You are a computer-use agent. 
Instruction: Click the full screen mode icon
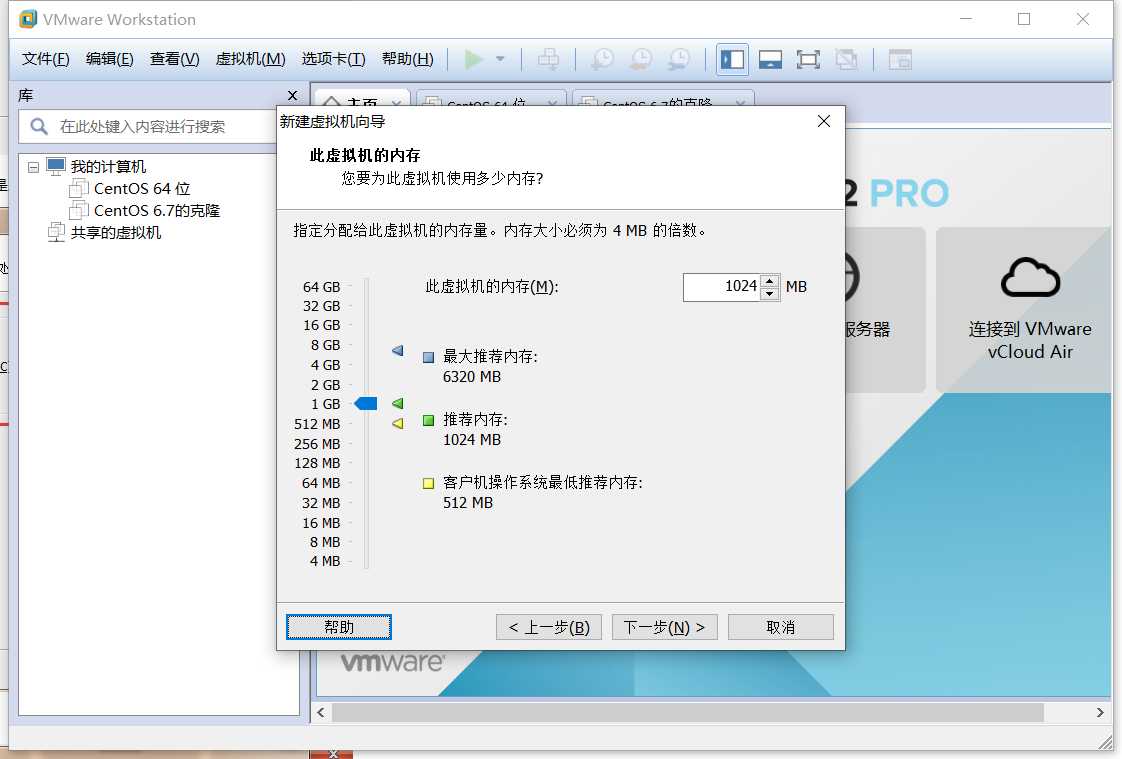808,59
